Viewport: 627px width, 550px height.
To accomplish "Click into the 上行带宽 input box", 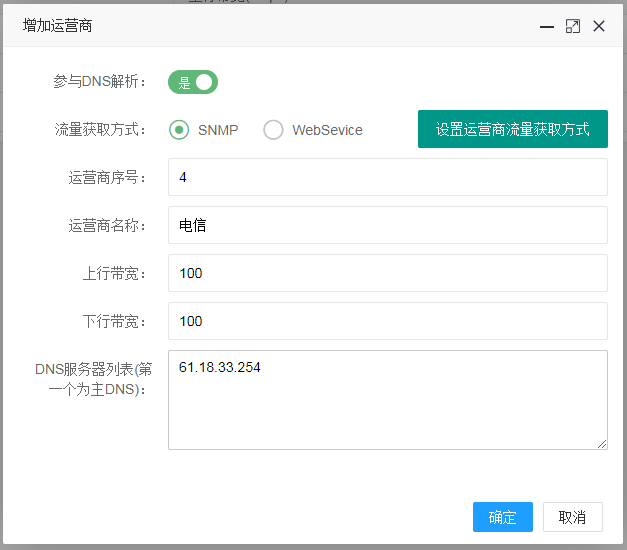I will 387,273.
